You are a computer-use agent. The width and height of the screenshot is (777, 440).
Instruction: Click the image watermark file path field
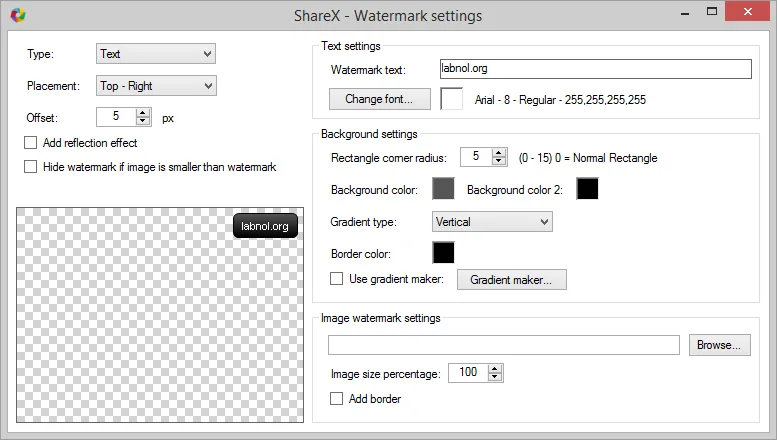tap(503, 345)
